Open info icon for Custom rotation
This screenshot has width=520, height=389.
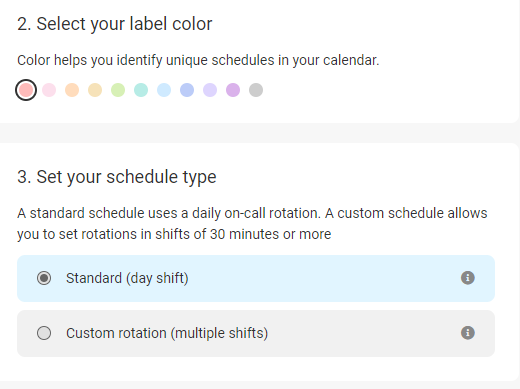pos(468,333)
